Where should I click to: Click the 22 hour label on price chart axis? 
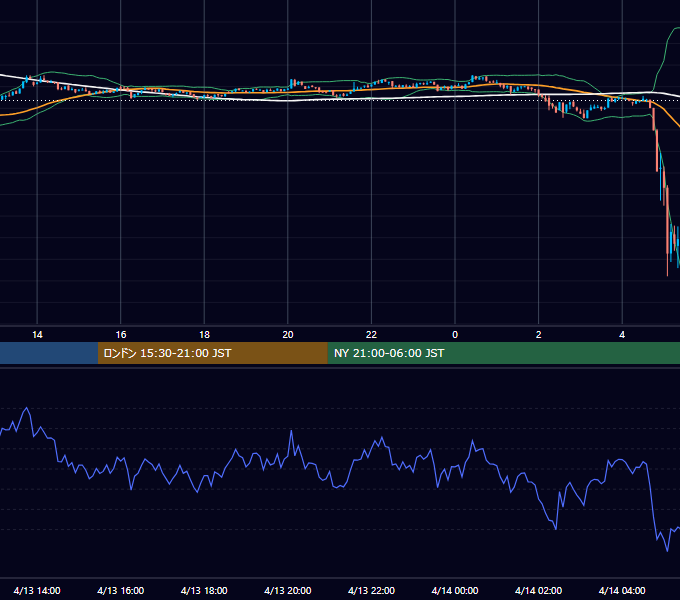point(371,335)
